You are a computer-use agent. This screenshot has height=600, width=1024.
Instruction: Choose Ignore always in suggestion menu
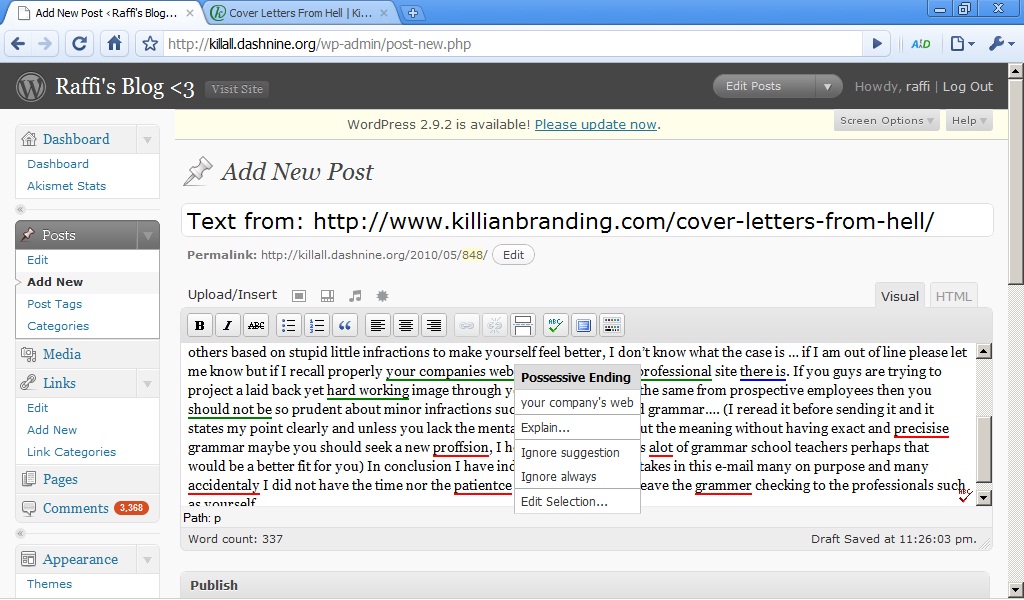558,477
